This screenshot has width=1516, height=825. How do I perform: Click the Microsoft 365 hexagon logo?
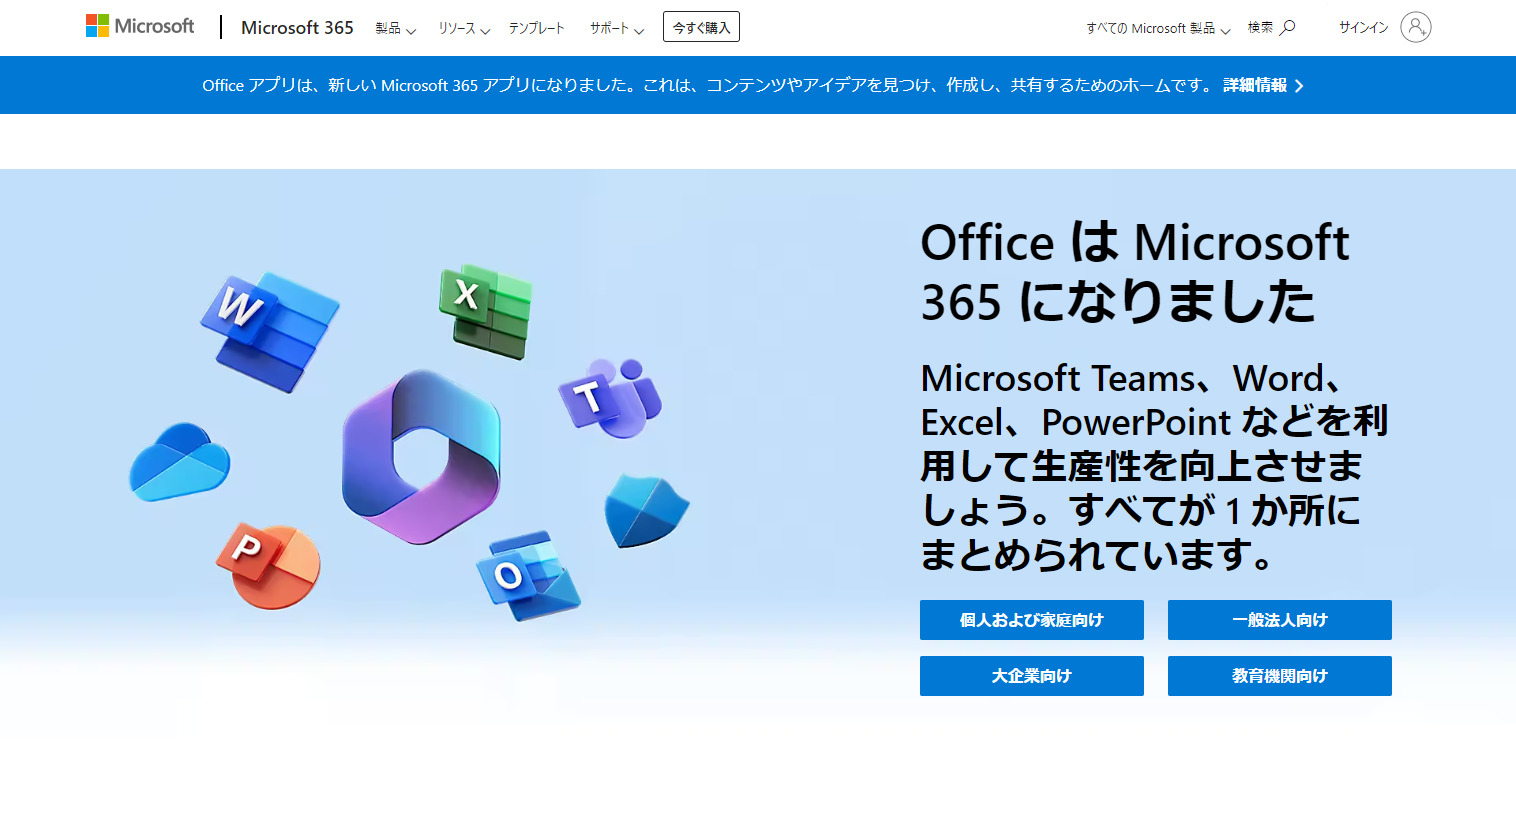click(x=421, y=456)
